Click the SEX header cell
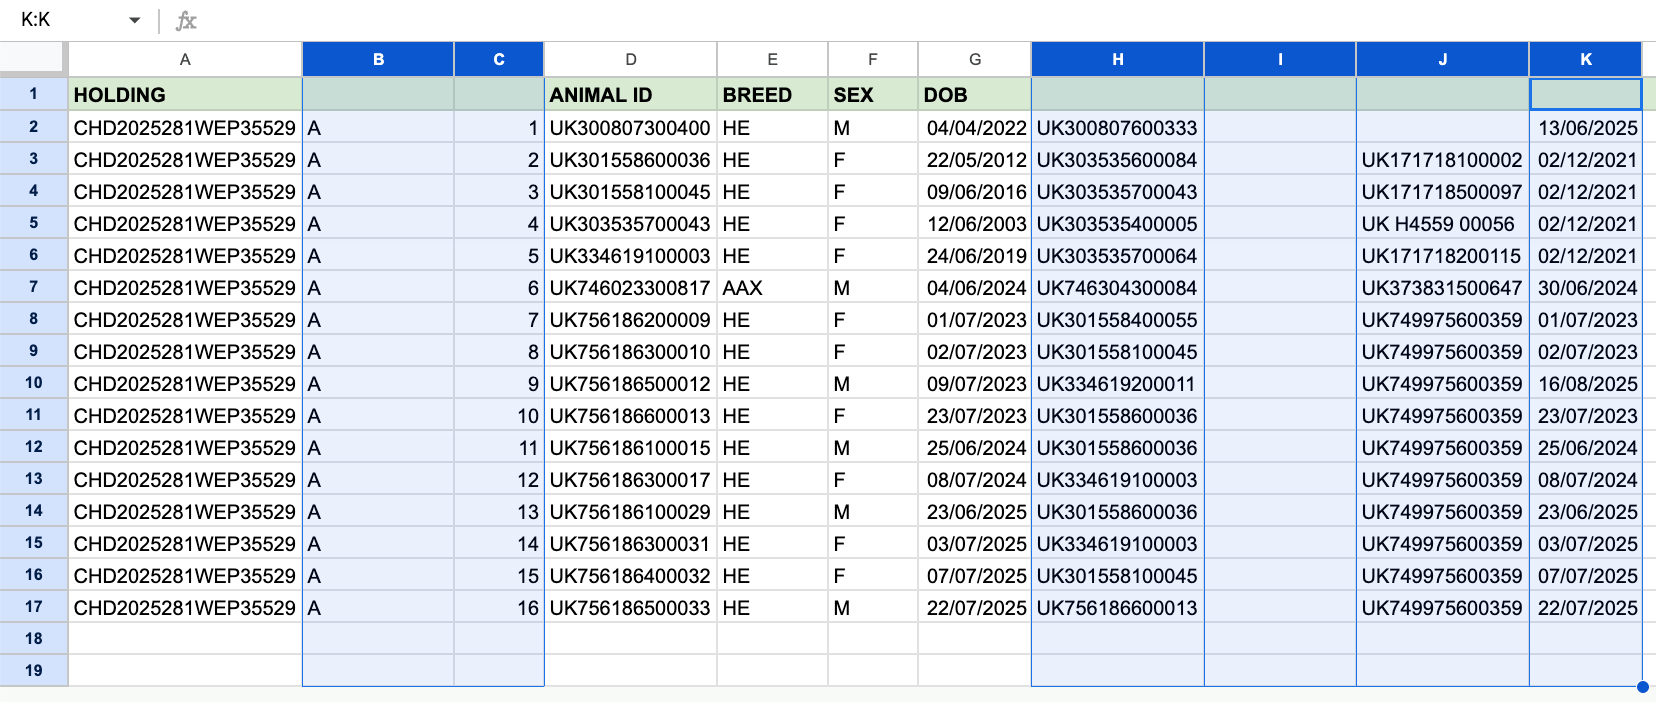 (x=873, y=94)
